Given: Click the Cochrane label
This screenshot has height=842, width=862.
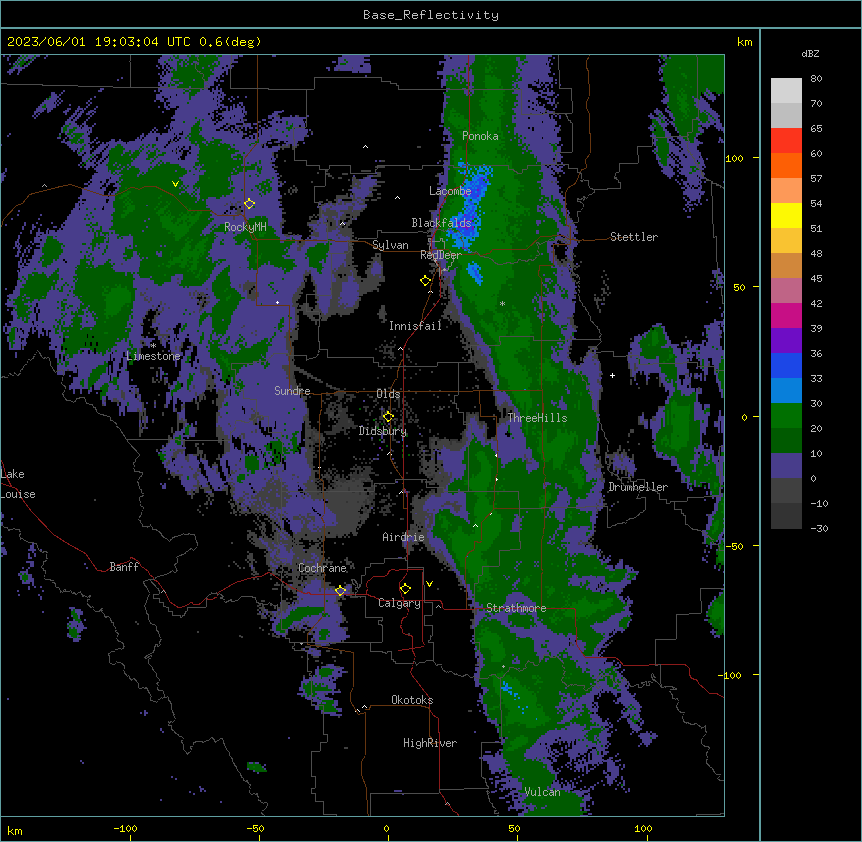Looking at the screenshot, I should click(322, 568).
